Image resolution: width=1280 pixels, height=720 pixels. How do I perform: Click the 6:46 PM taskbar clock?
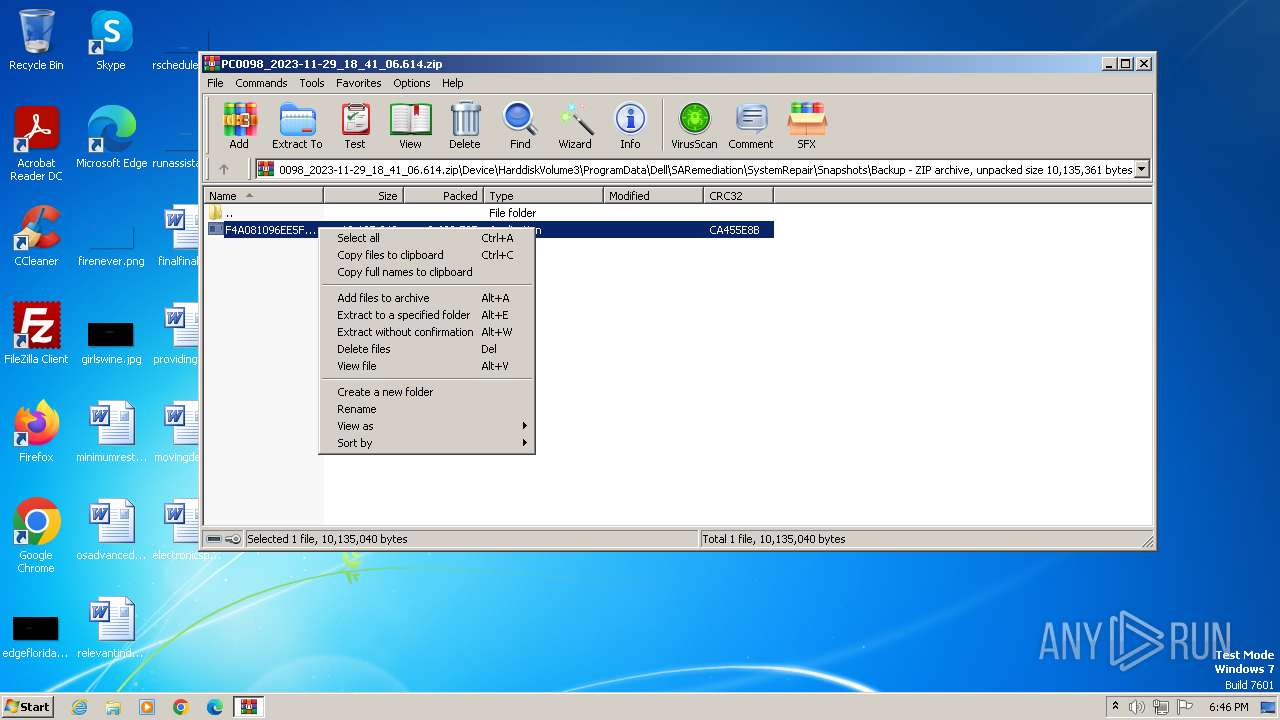(x=1228, y=707)
